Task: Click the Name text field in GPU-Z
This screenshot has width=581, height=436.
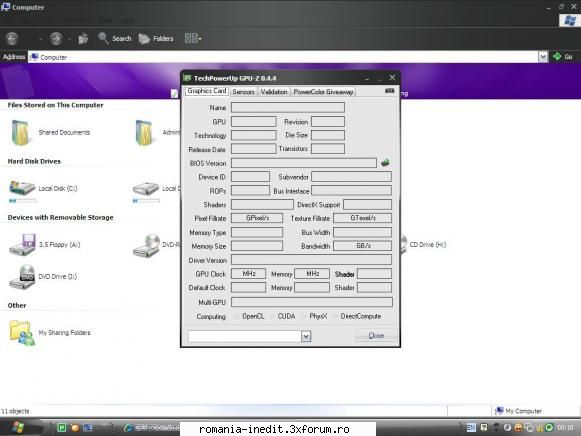Action: click(288, 107)
